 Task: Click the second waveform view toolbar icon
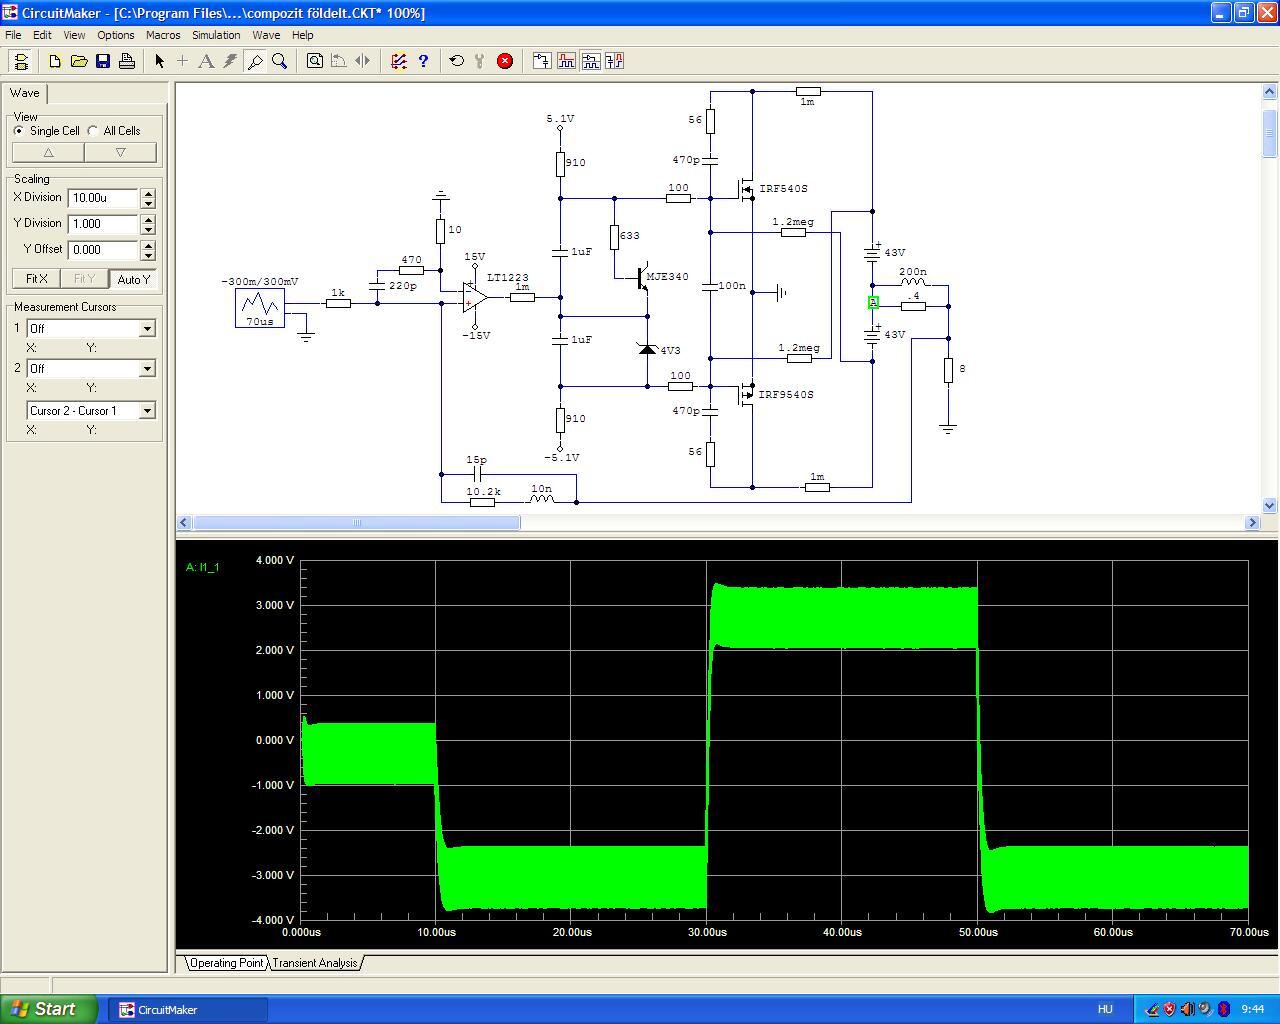click(x=566, y=61)
